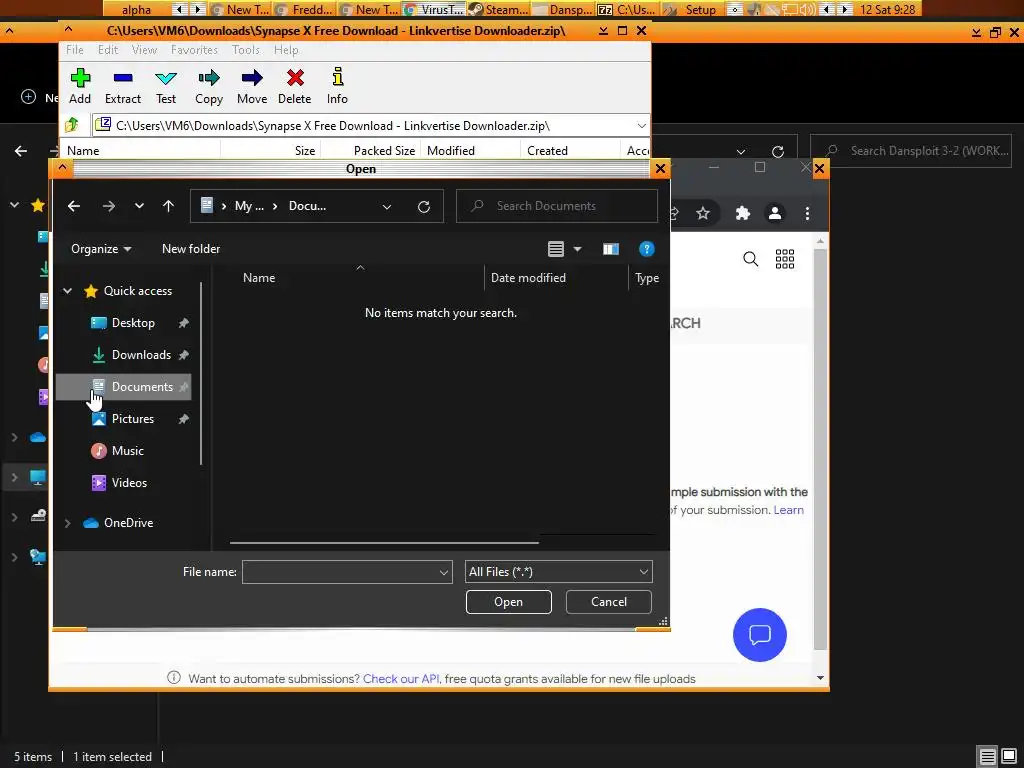Click the red Delete icon in 7-Zip
The height and width of the screenshot is (768, 1024).
click(295, 78)
